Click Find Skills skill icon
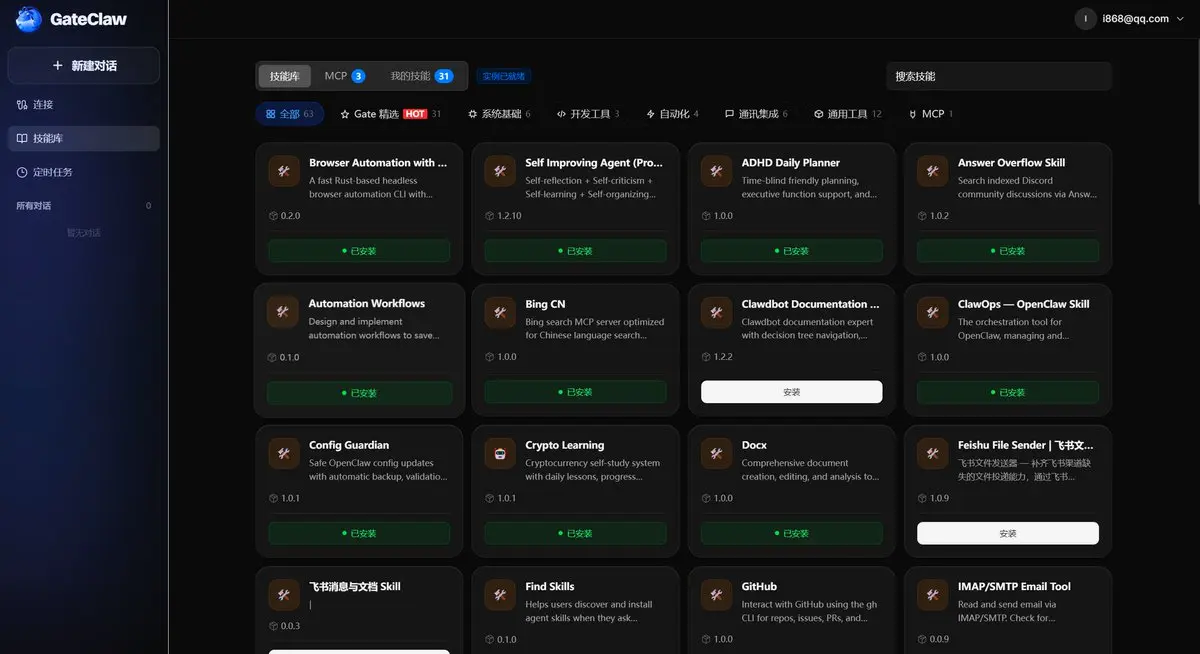This screenshot has width=1200, height=654. pyautogui.click(x=500, y=595)
